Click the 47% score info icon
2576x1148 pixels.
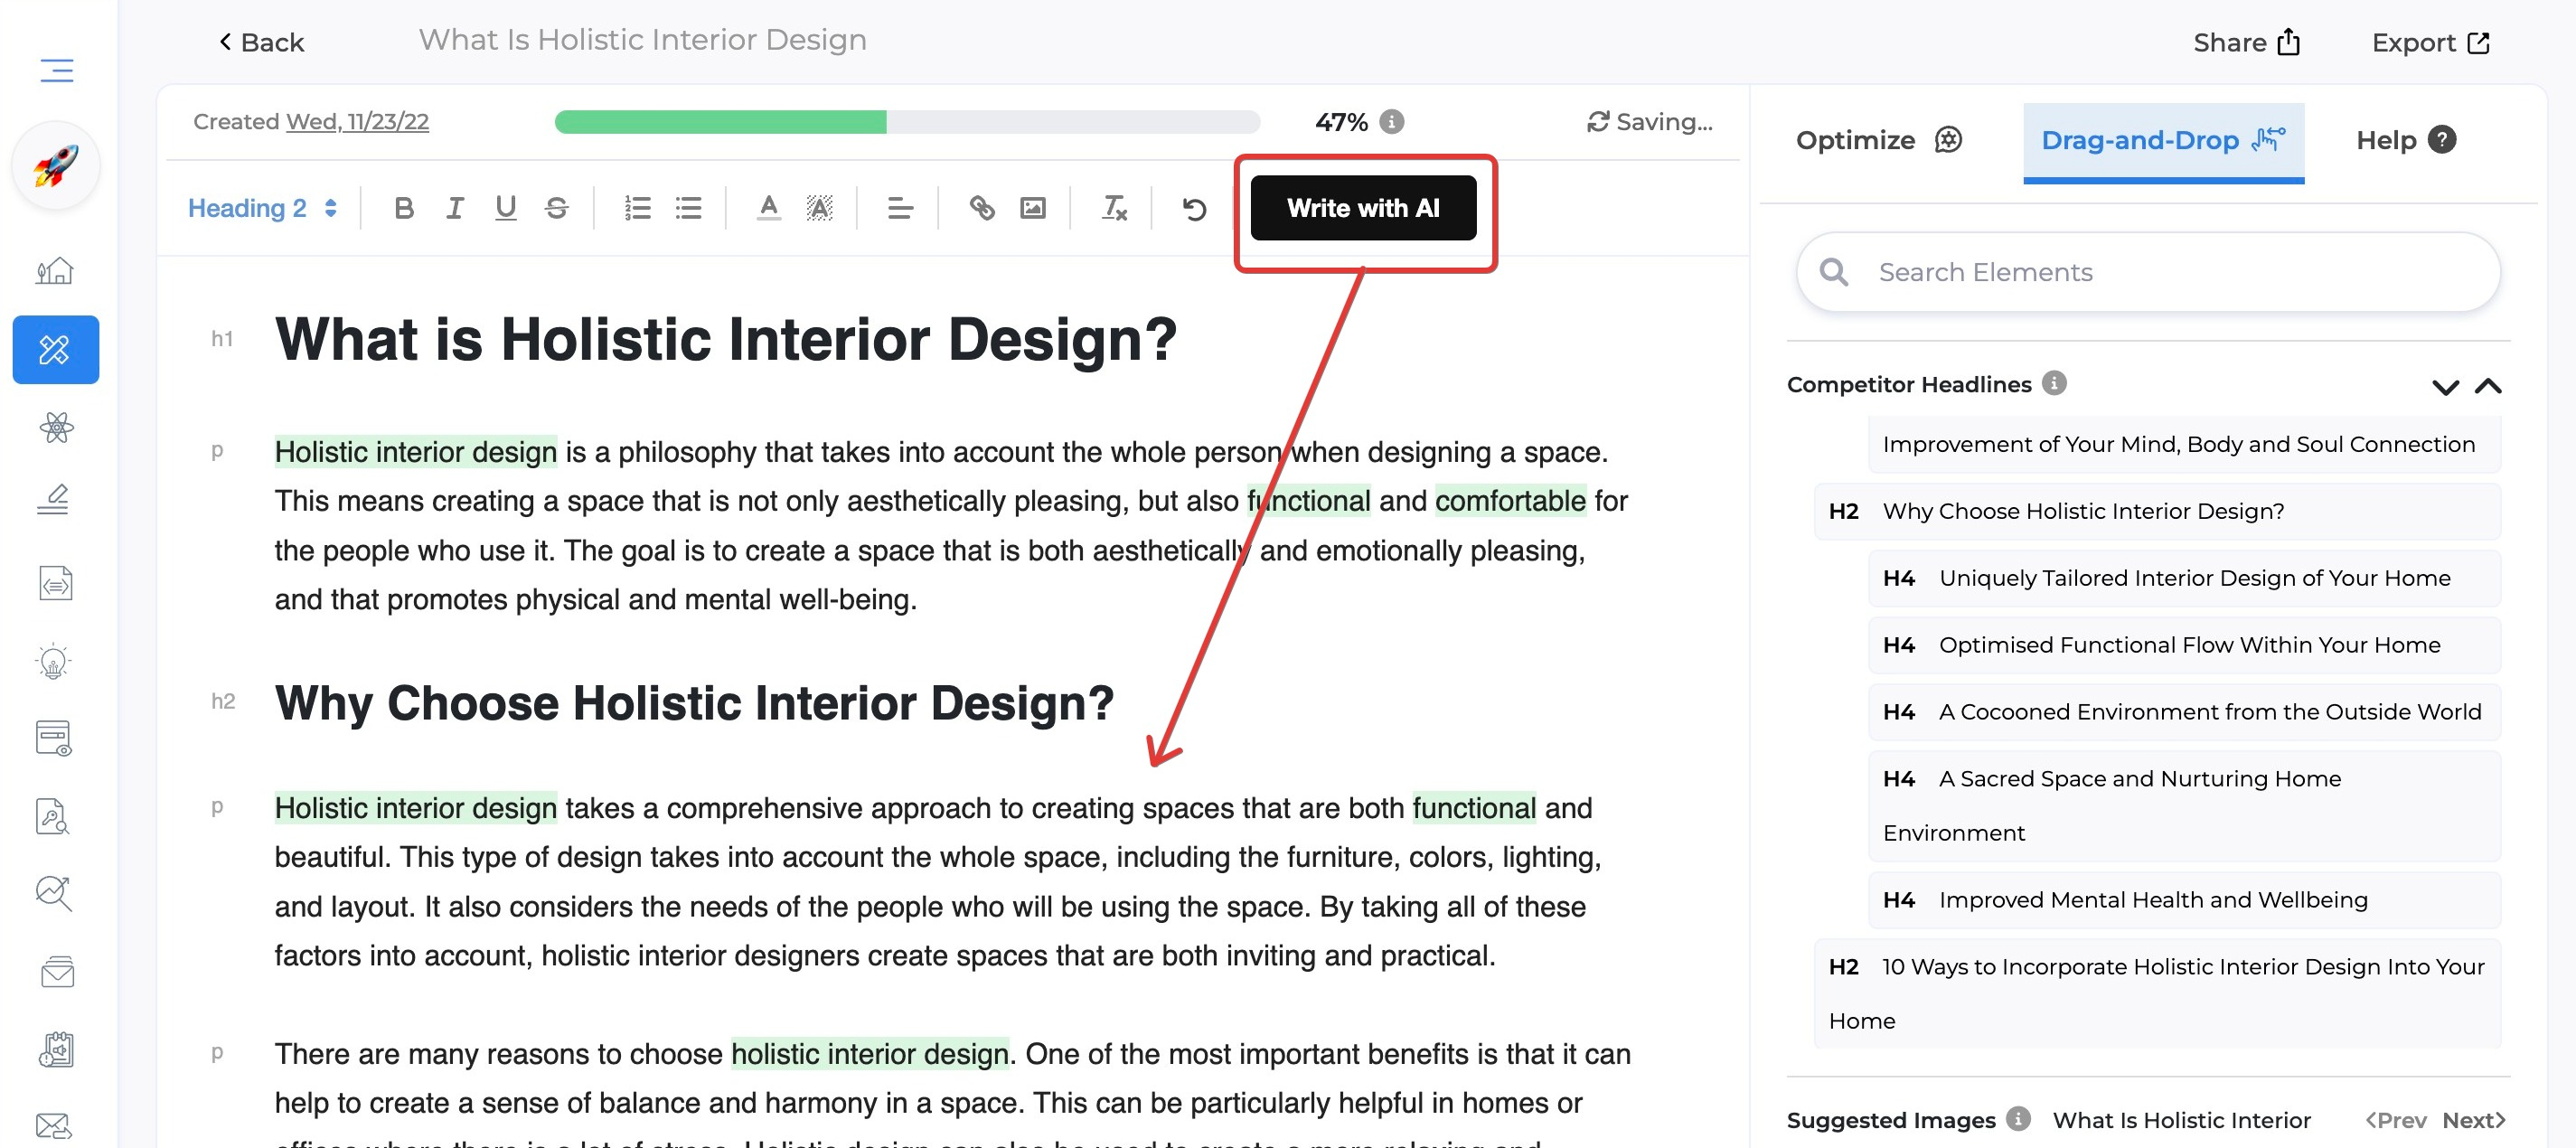pos(1391,121)
